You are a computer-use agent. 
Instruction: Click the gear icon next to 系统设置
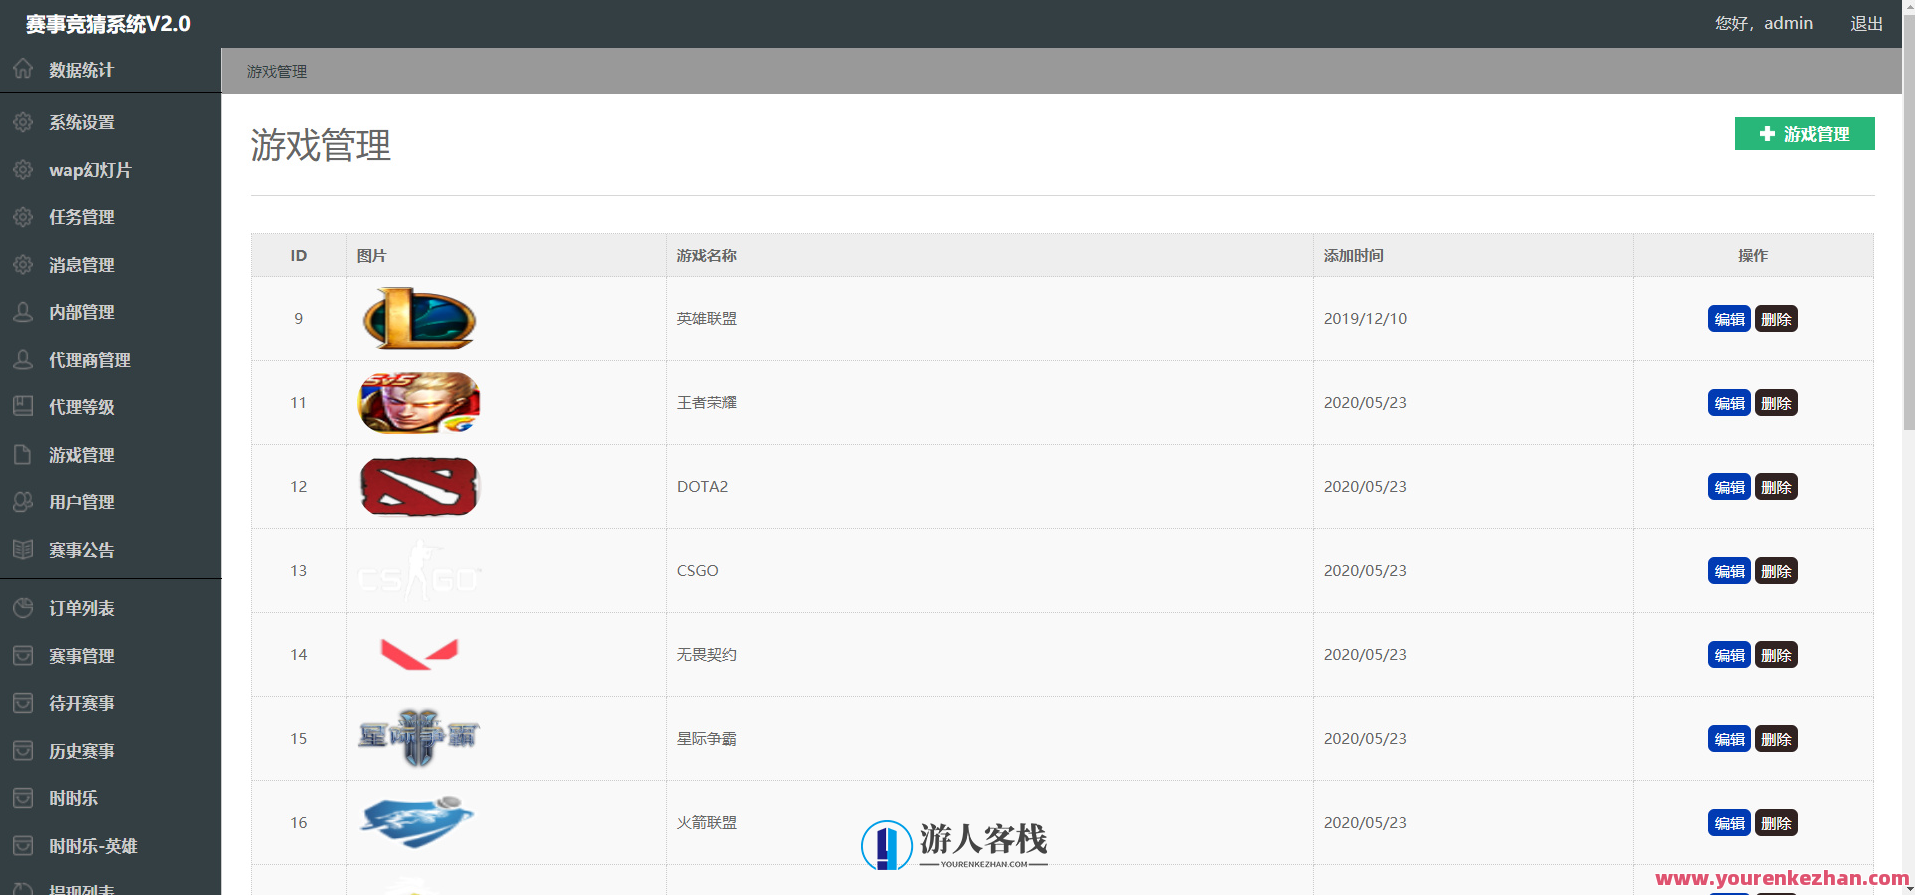tap(23, 122)
